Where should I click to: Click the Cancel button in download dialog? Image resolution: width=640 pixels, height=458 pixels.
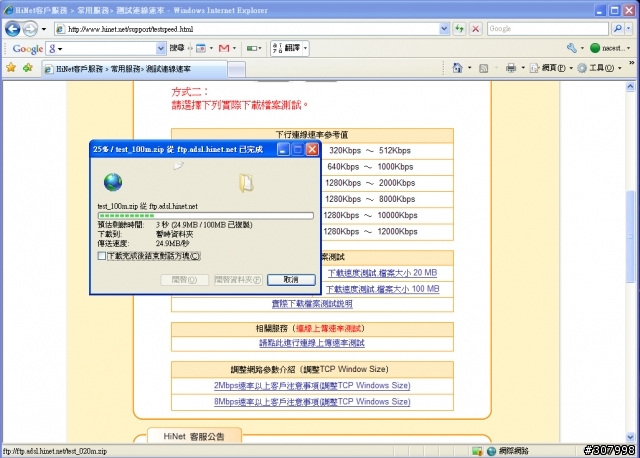291,280
